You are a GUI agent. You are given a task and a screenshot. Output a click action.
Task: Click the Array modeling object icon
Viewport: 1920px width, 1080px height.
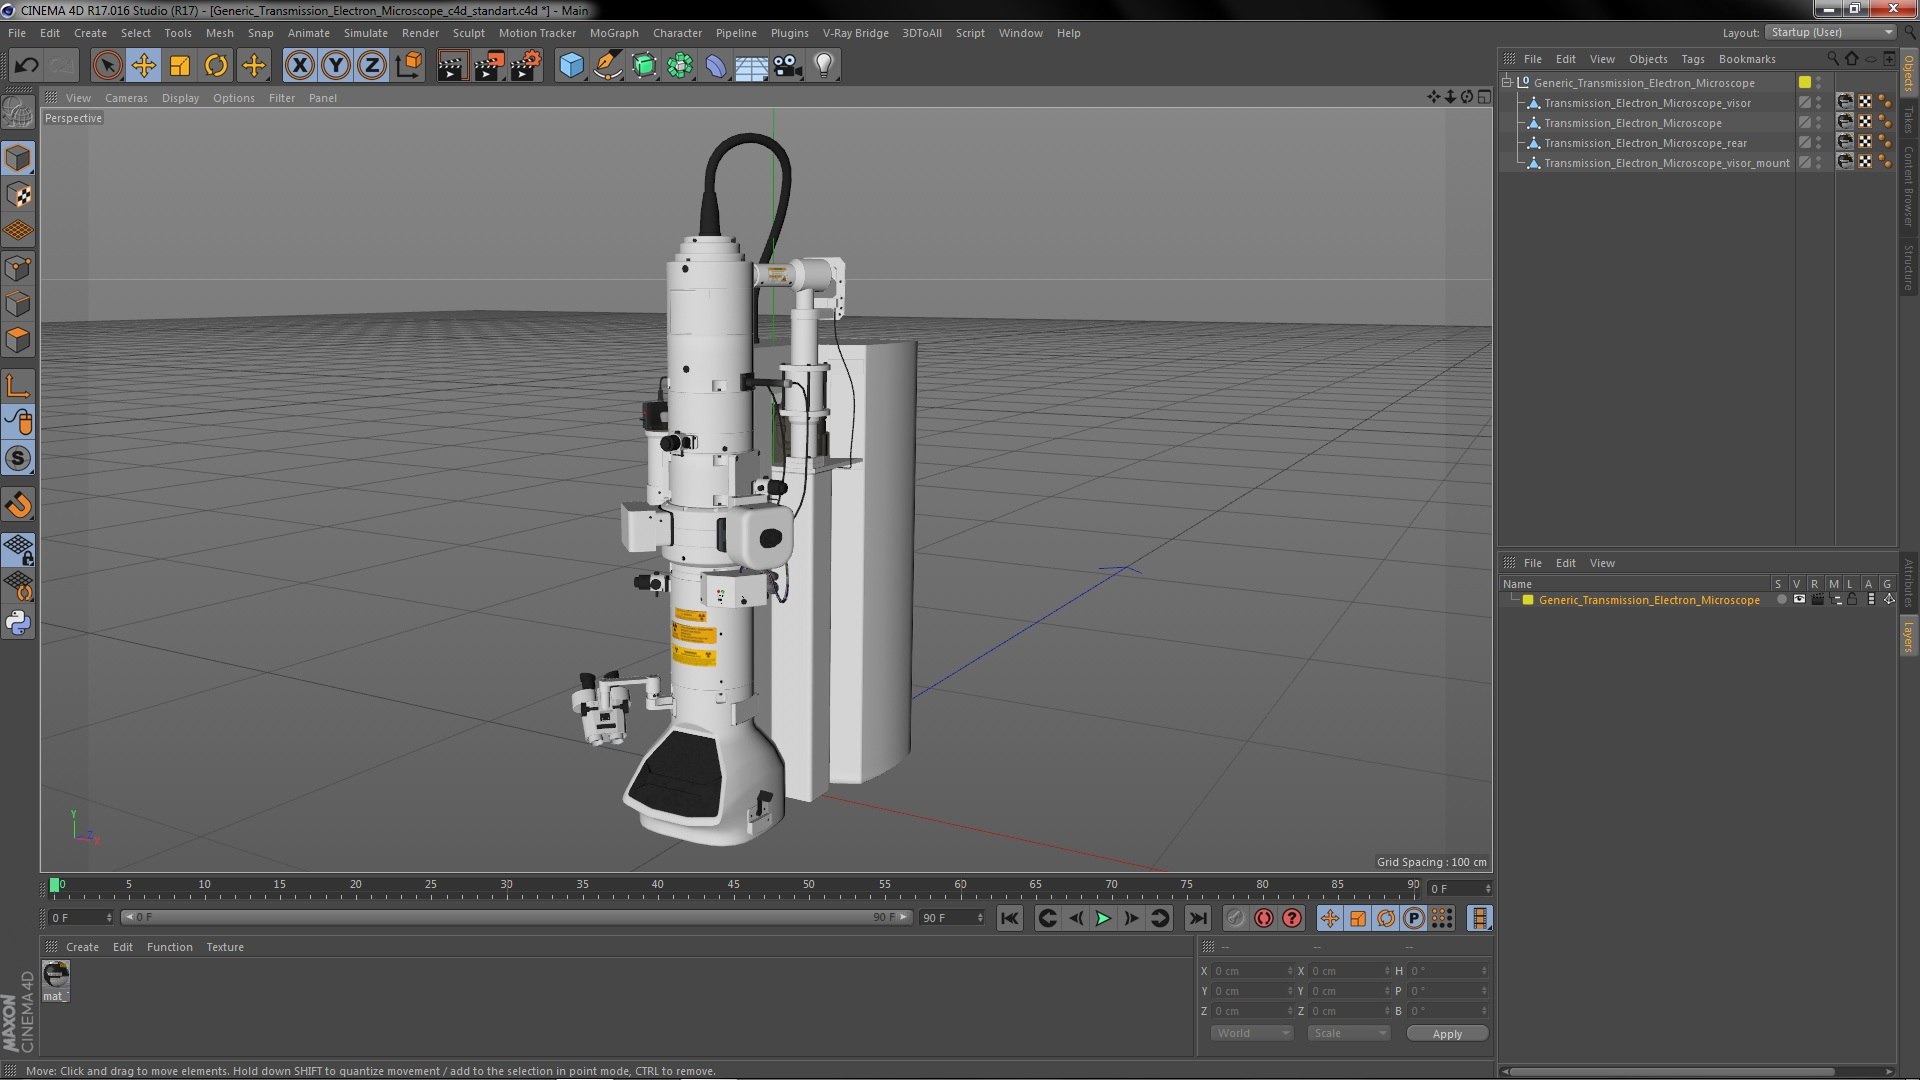pos(680,66)
